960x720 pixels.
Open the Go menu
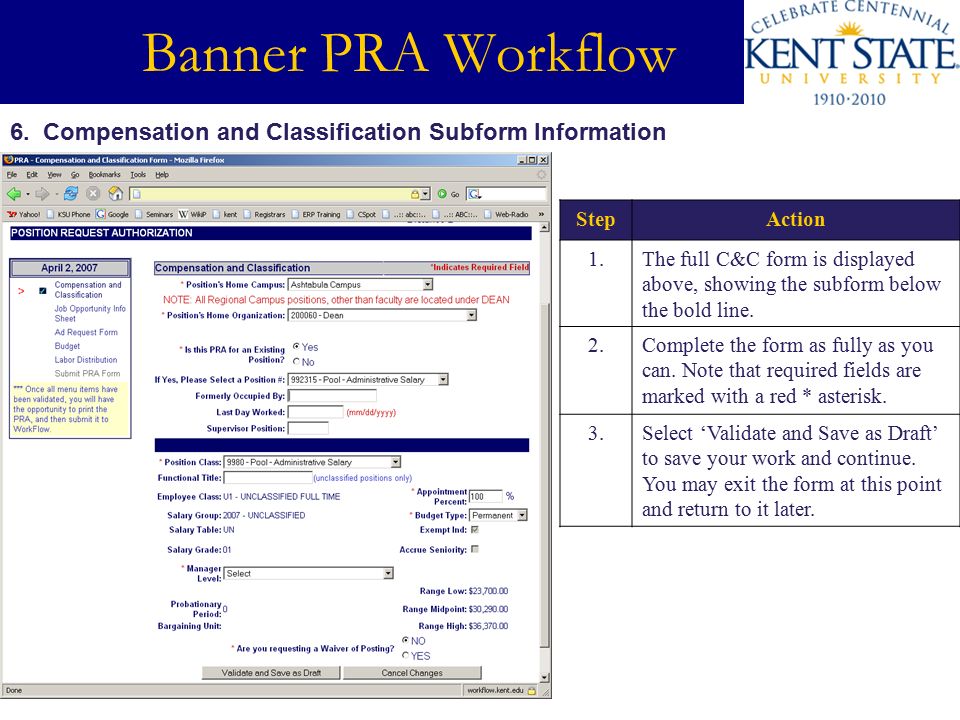75,174
